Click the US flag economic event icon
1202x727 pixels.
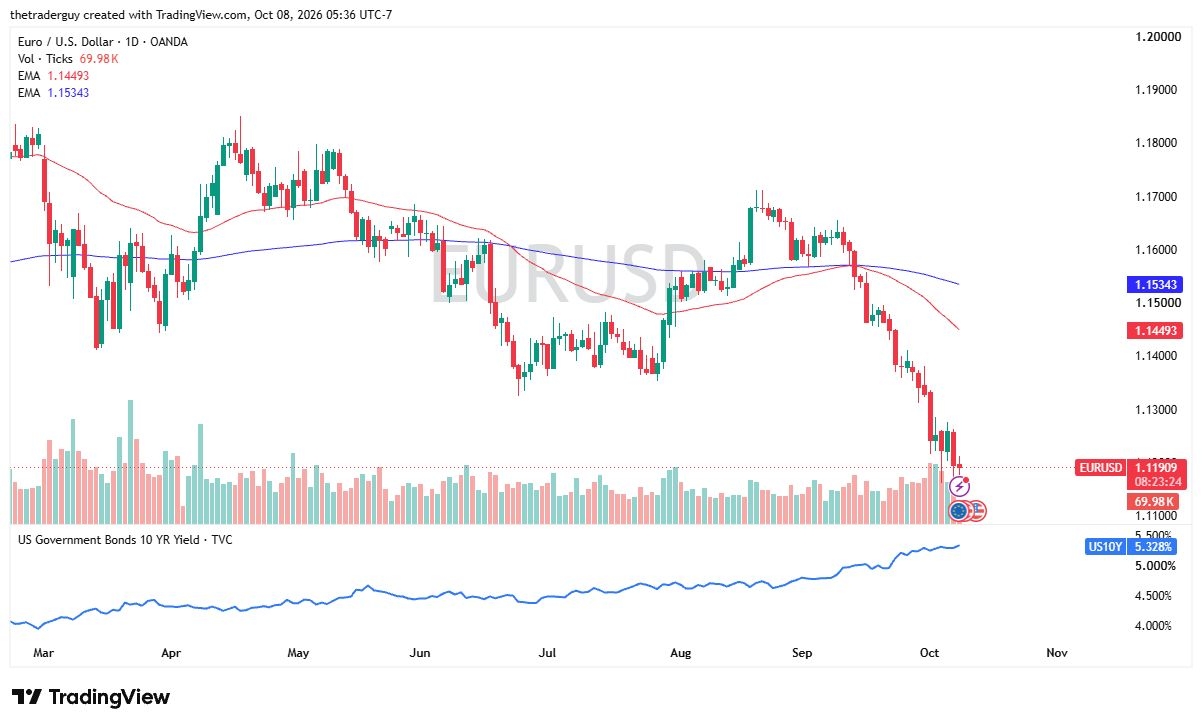pyautogui.click(x=977, y=511)
